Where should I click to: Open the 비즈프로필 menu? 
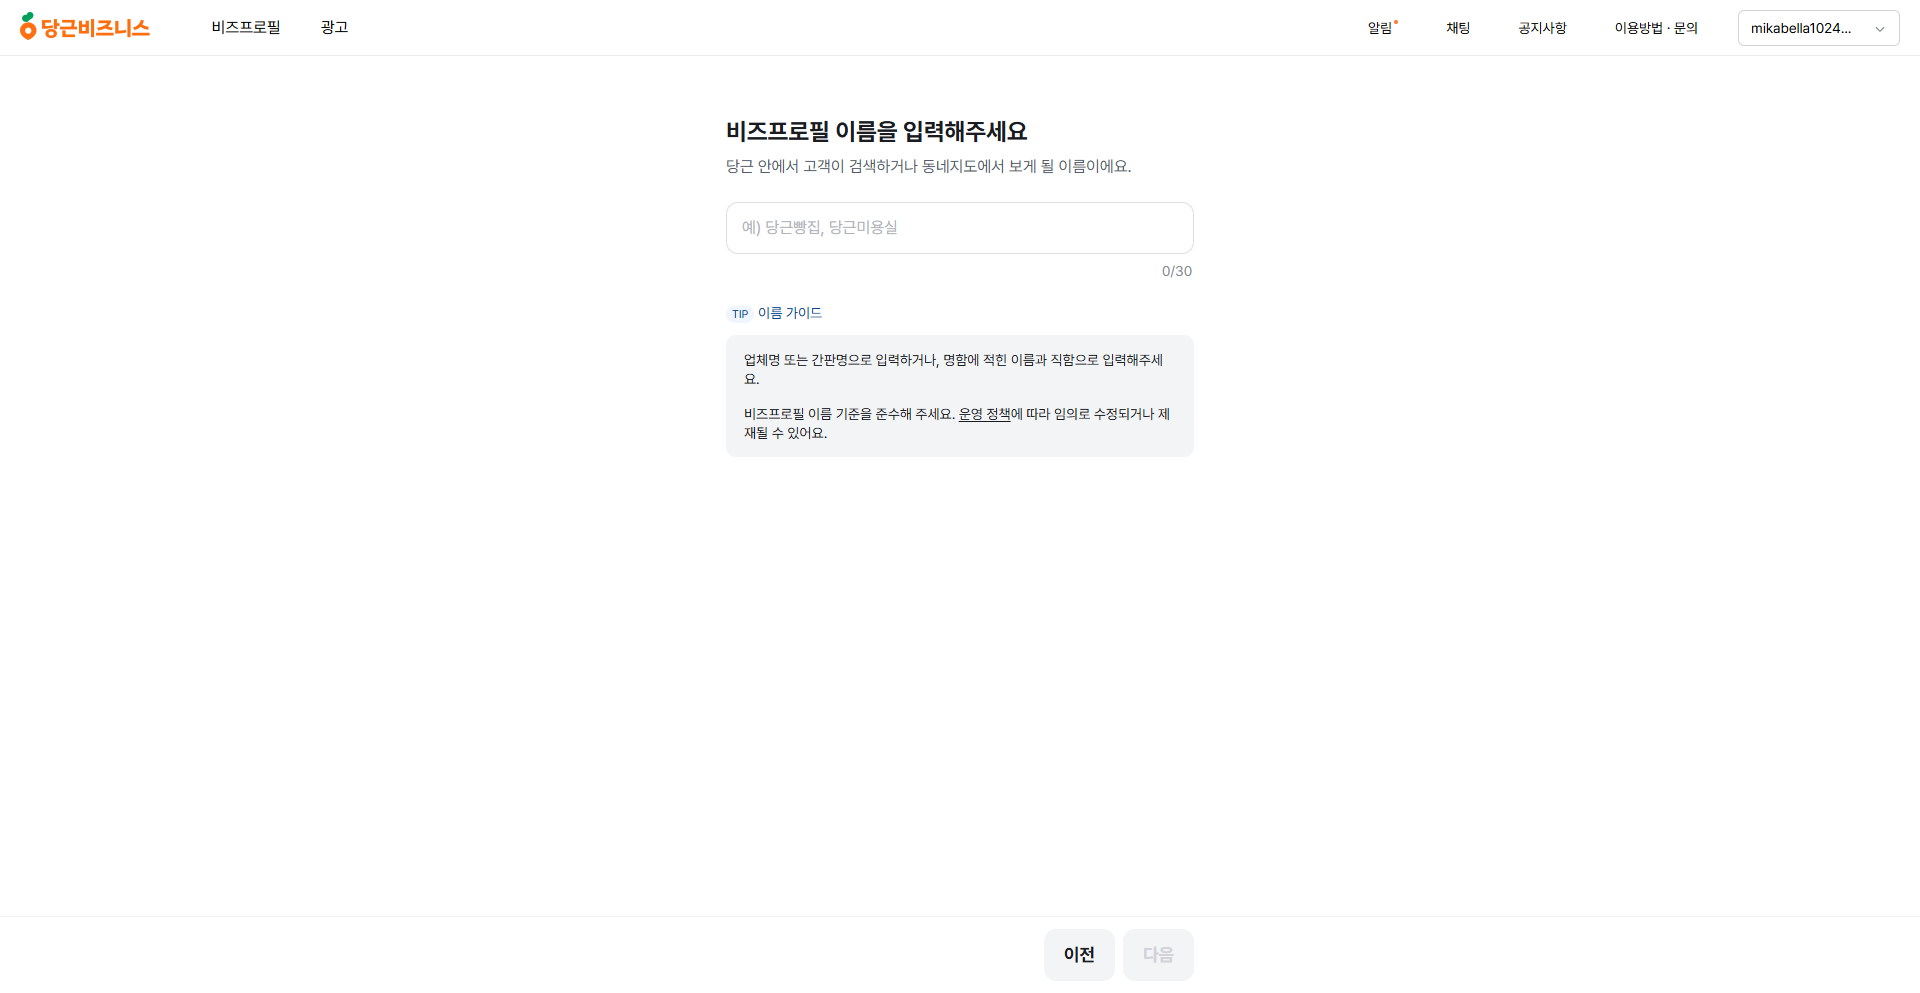pyautogui.click(x=246, y=27)
